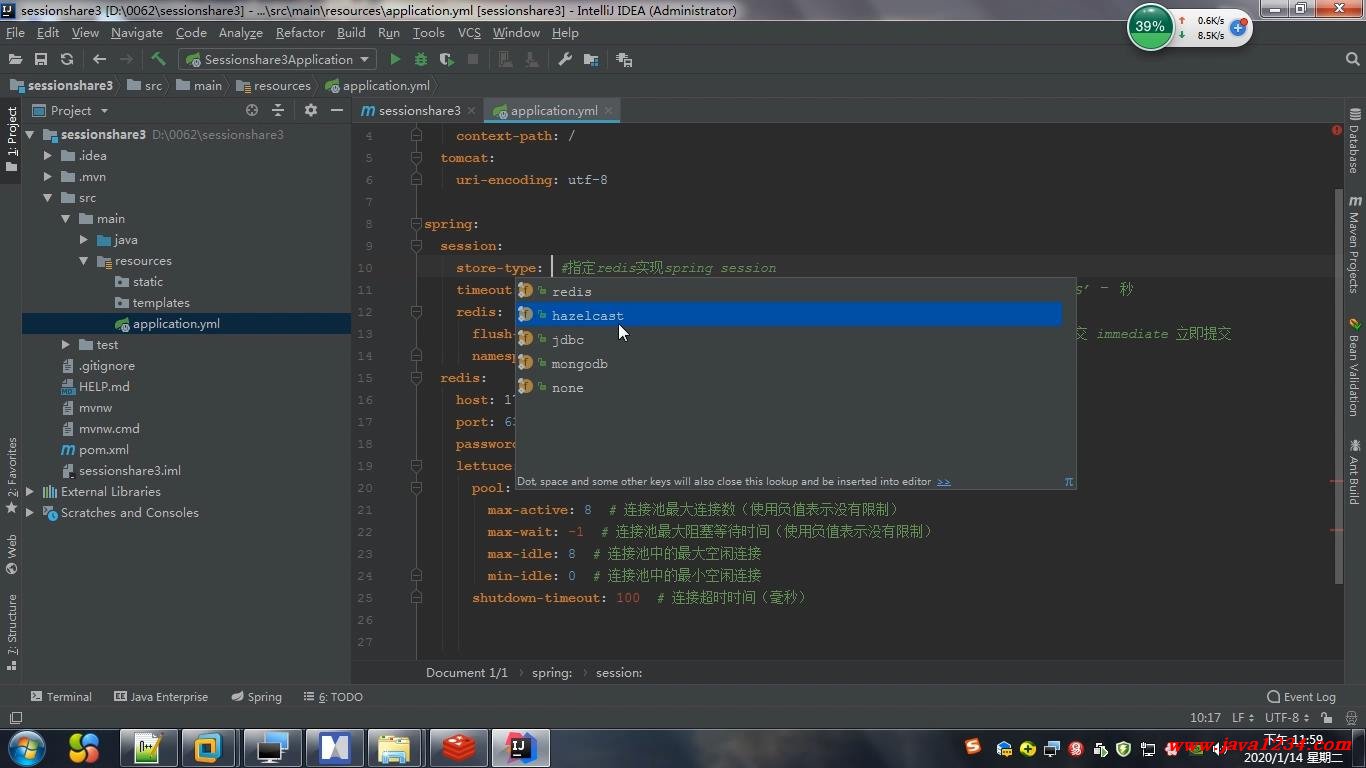Expand the java folder
This screenshot has height=768, width=1366.
(x=84, y=240)
